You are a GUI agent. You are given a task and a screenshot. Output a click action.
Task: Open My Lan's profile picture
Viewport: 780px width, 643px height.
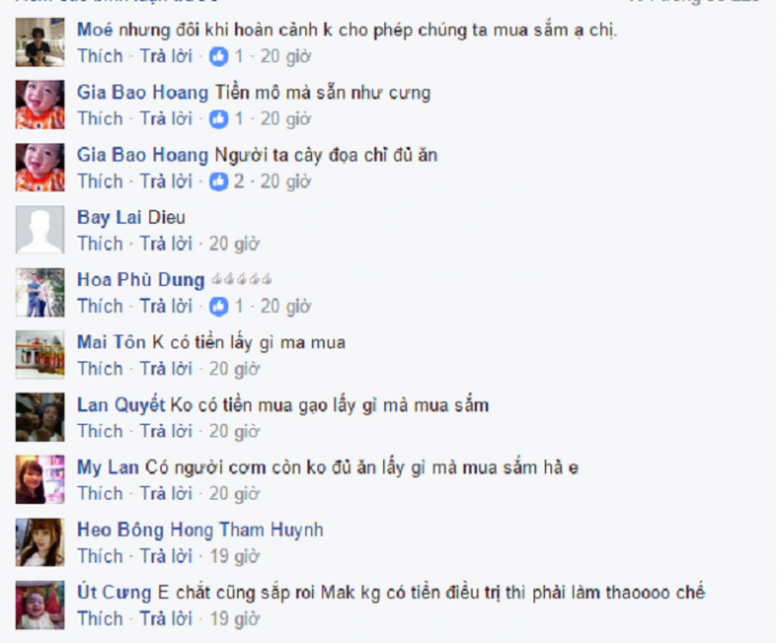40,479
